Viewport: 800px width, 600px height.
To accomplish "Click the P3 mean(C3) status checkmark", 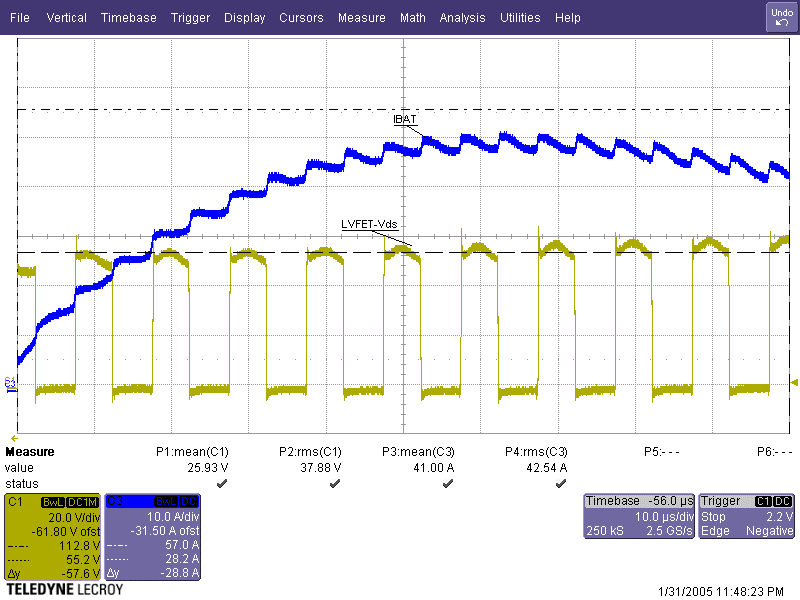I will coord(447,482).
